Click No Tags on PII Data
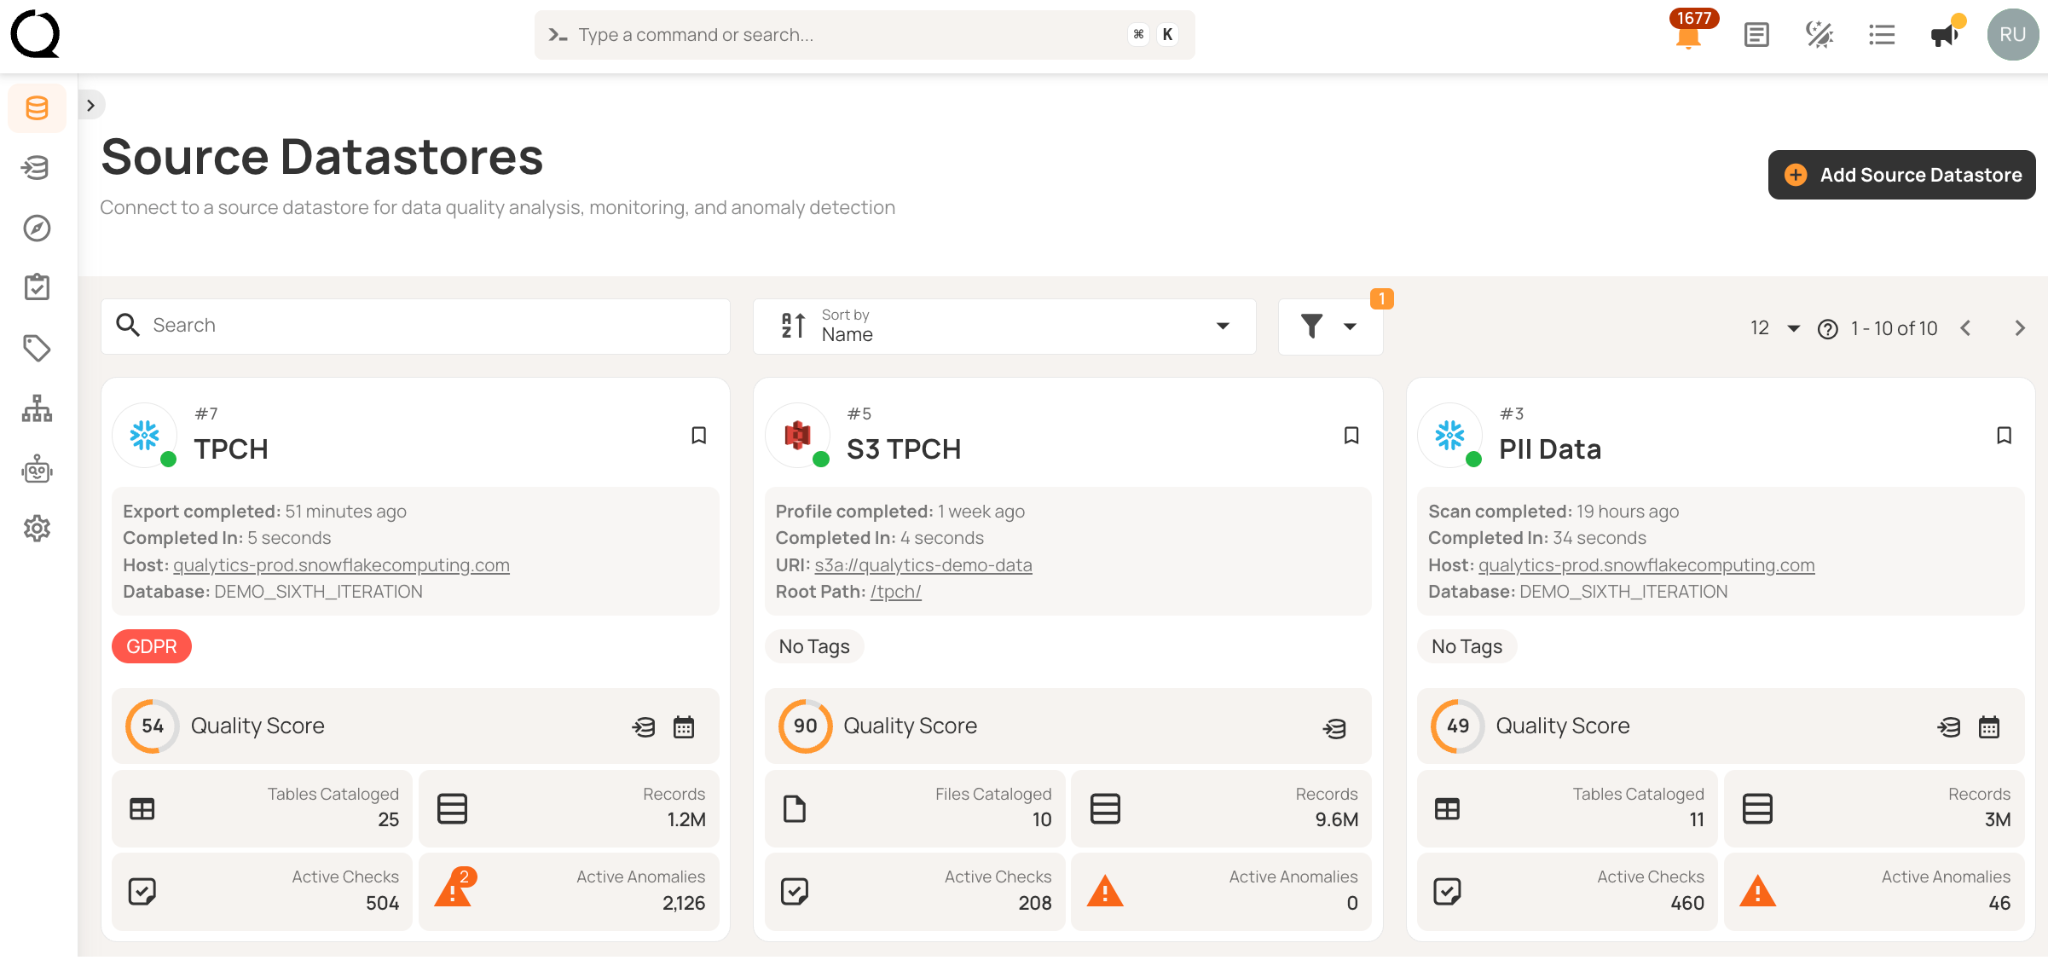 click(x=1467, y=646)
